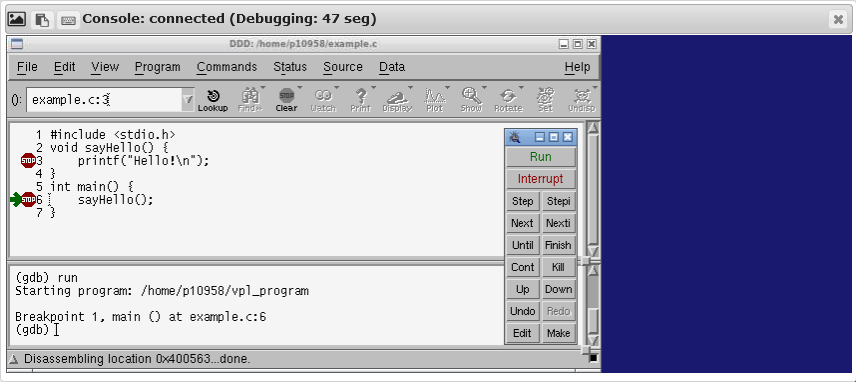Open the Watch button dropdown arrow
Screen dimensions: 856x382
336,87
